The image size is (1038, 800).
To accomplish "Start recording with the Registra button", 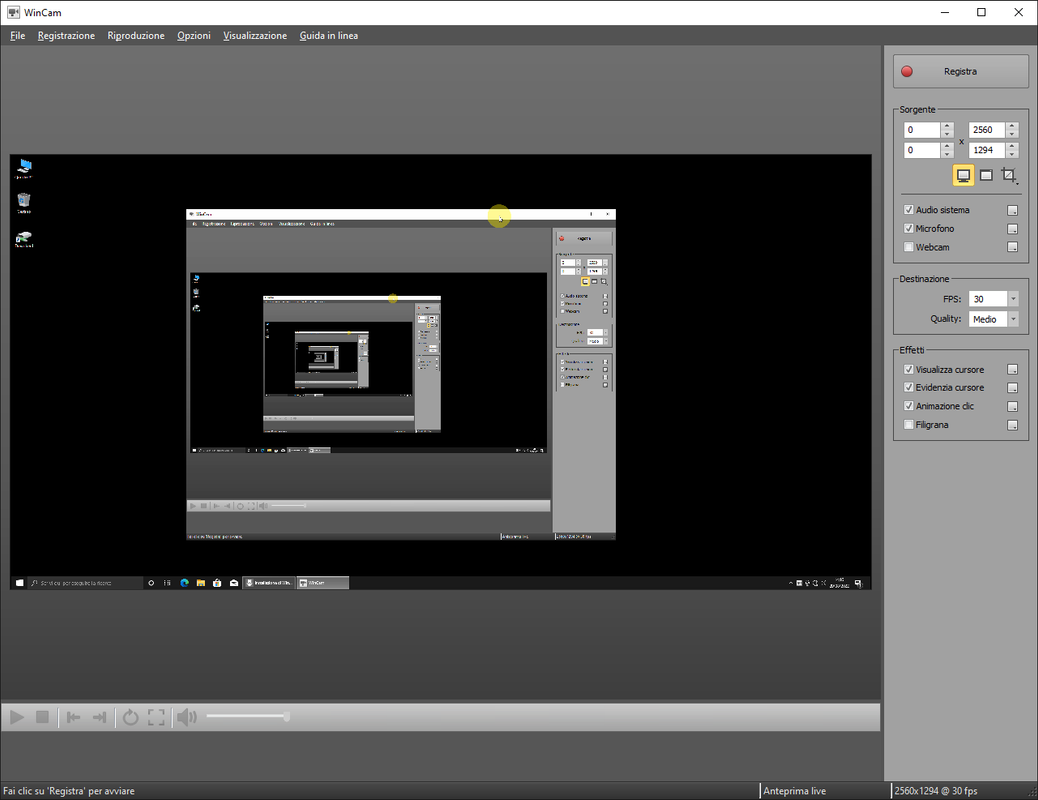I will [961, 72].
